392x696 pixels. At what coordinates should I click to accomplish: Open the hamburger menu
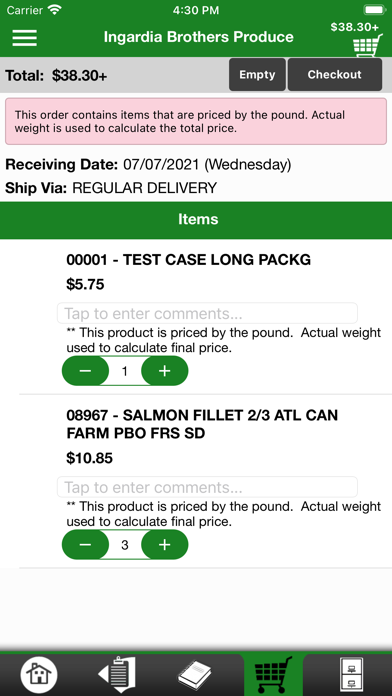coord(24,37)
